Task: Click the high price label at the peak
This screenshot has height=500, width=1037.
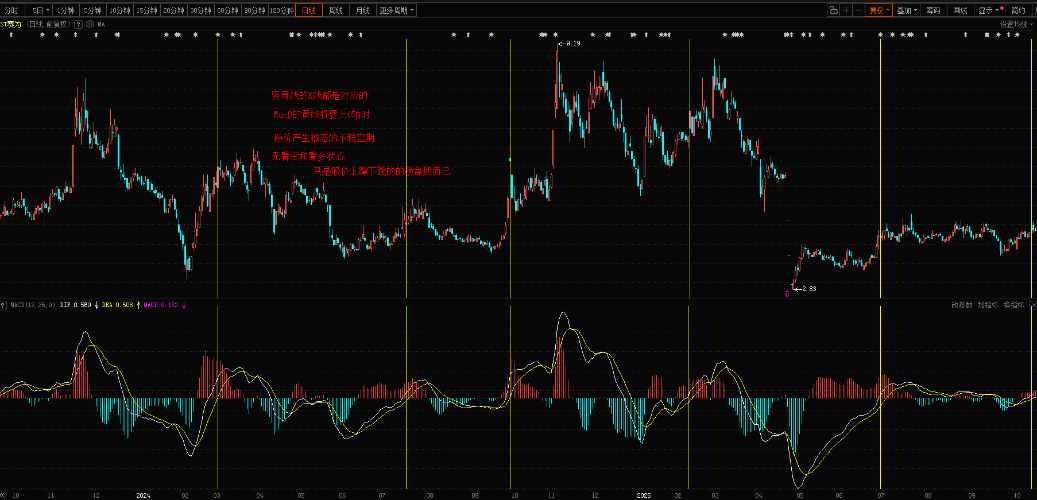Action: click(569, 44)
